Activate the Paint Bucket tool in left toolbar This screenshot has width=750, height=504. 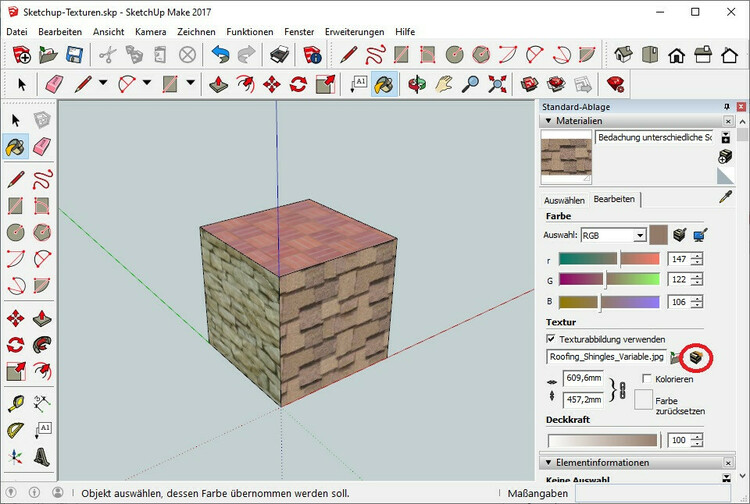click(15, 147)
